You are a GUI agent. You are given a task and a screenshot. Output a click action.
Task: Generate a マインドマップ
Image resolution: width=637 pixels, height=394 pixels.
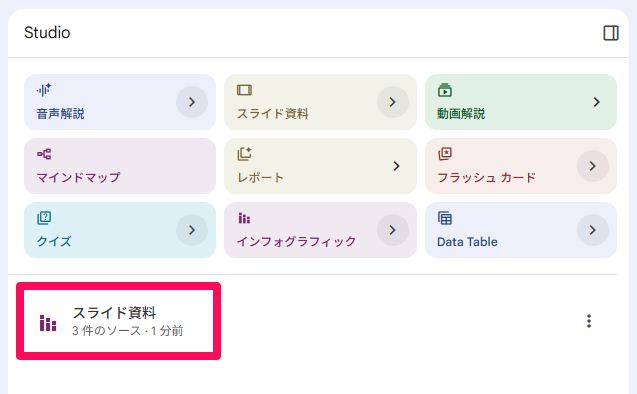120,166
